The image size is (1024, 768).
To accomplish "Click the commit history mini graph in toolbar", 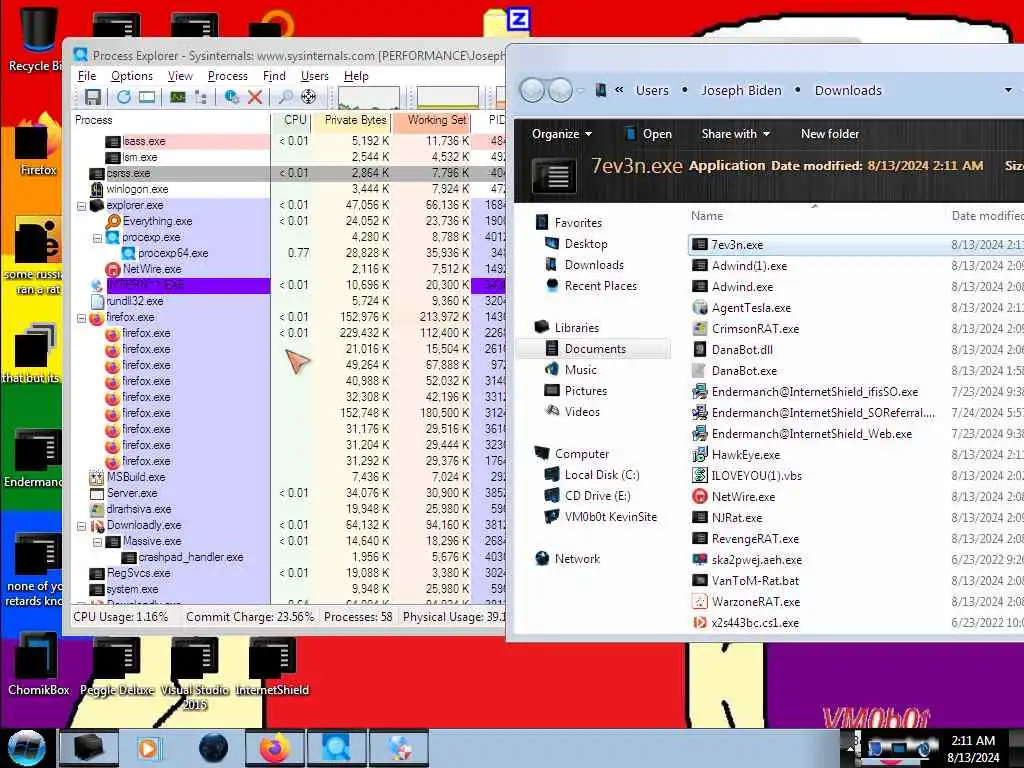I will 448,97.
